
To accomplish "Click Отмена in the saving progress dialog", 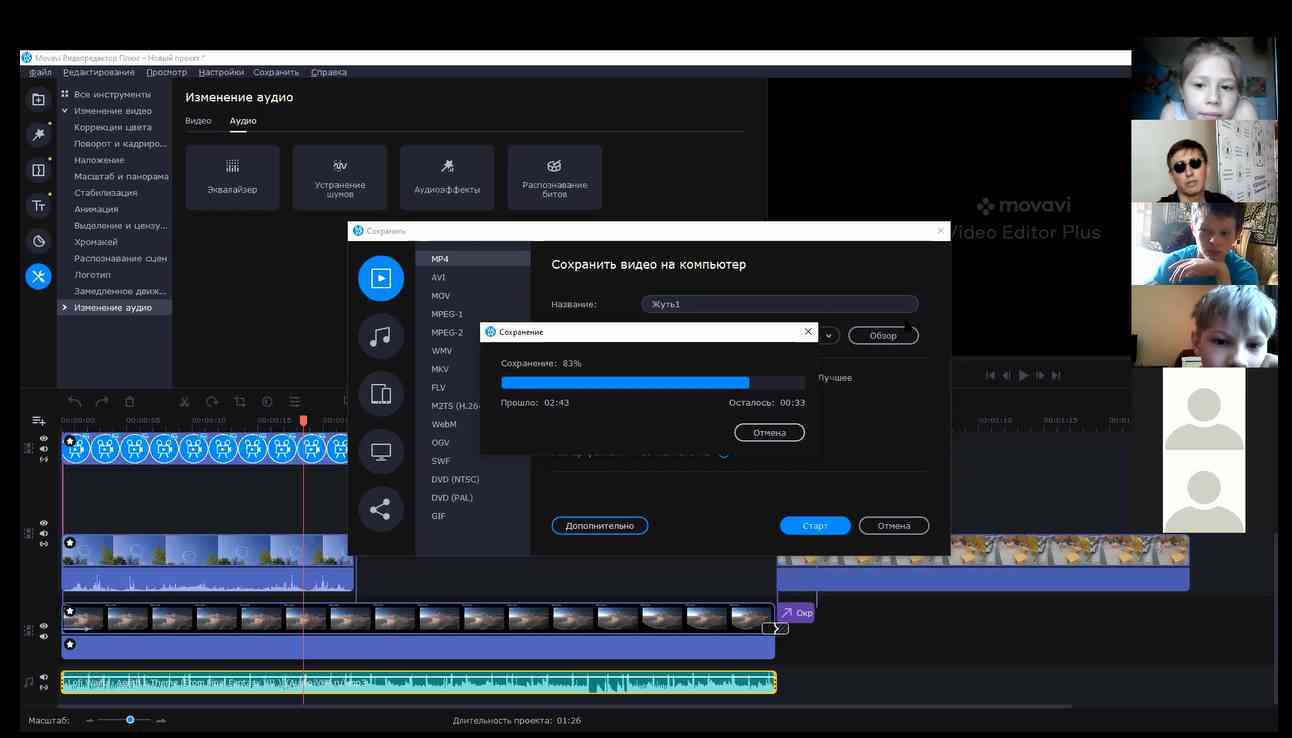I will coord(769,433).
